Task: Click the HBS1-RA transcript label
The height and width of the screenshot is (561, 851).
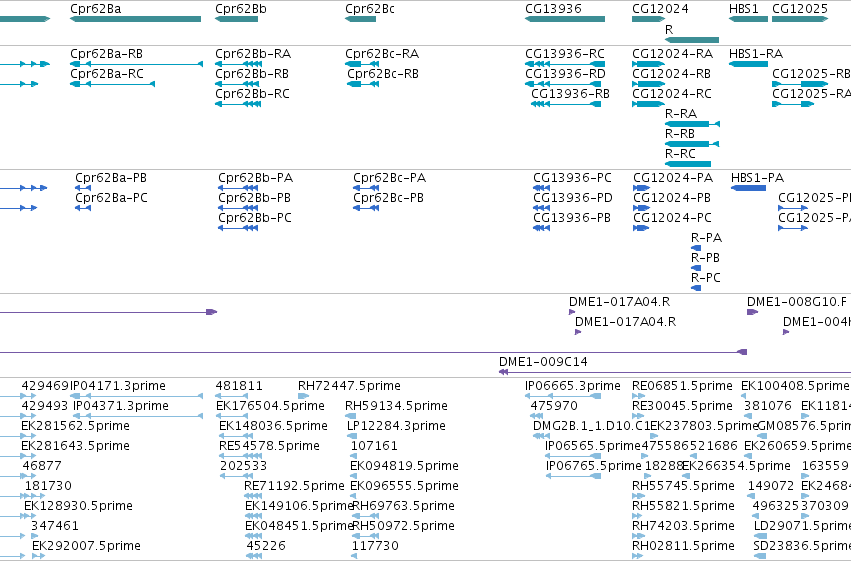Action: coord(756,54)
